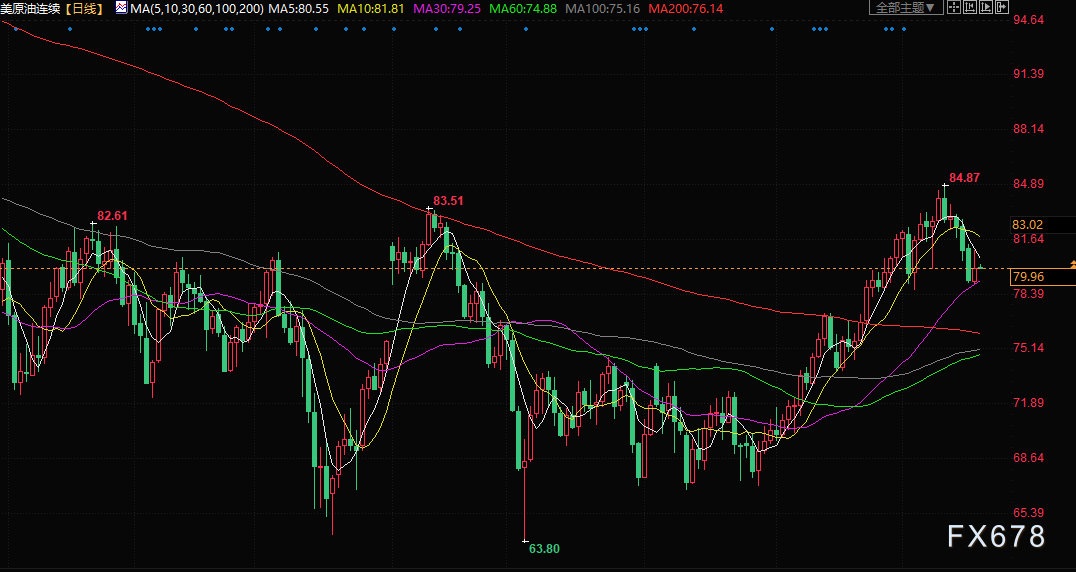
Task: Click the 94.64 axis label
Action: click(1029, 19)
